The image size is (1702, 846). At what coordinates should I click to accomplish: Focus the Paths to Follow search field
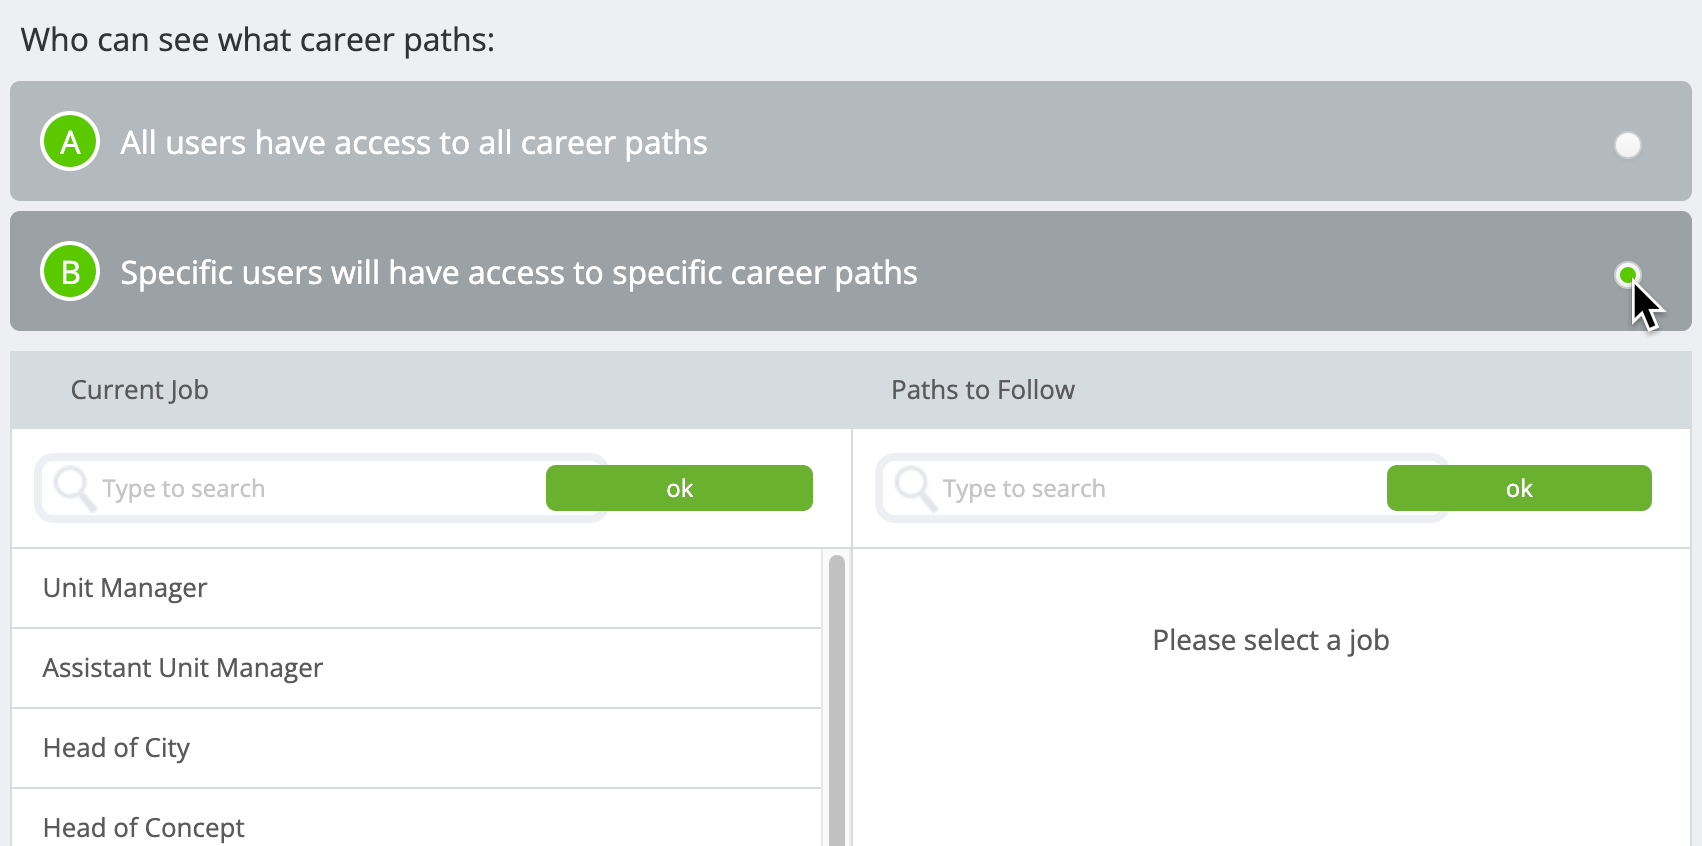click(x=1132, y=488)
